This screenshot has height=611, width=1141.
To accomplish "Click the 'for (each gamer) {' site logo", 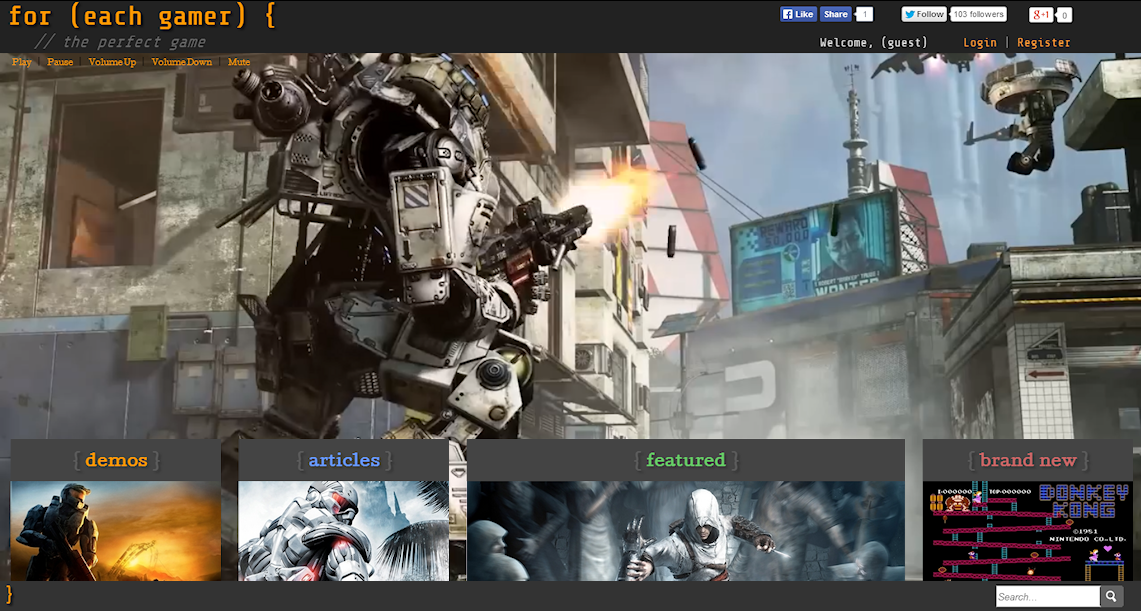I will (x=142, y=15).
